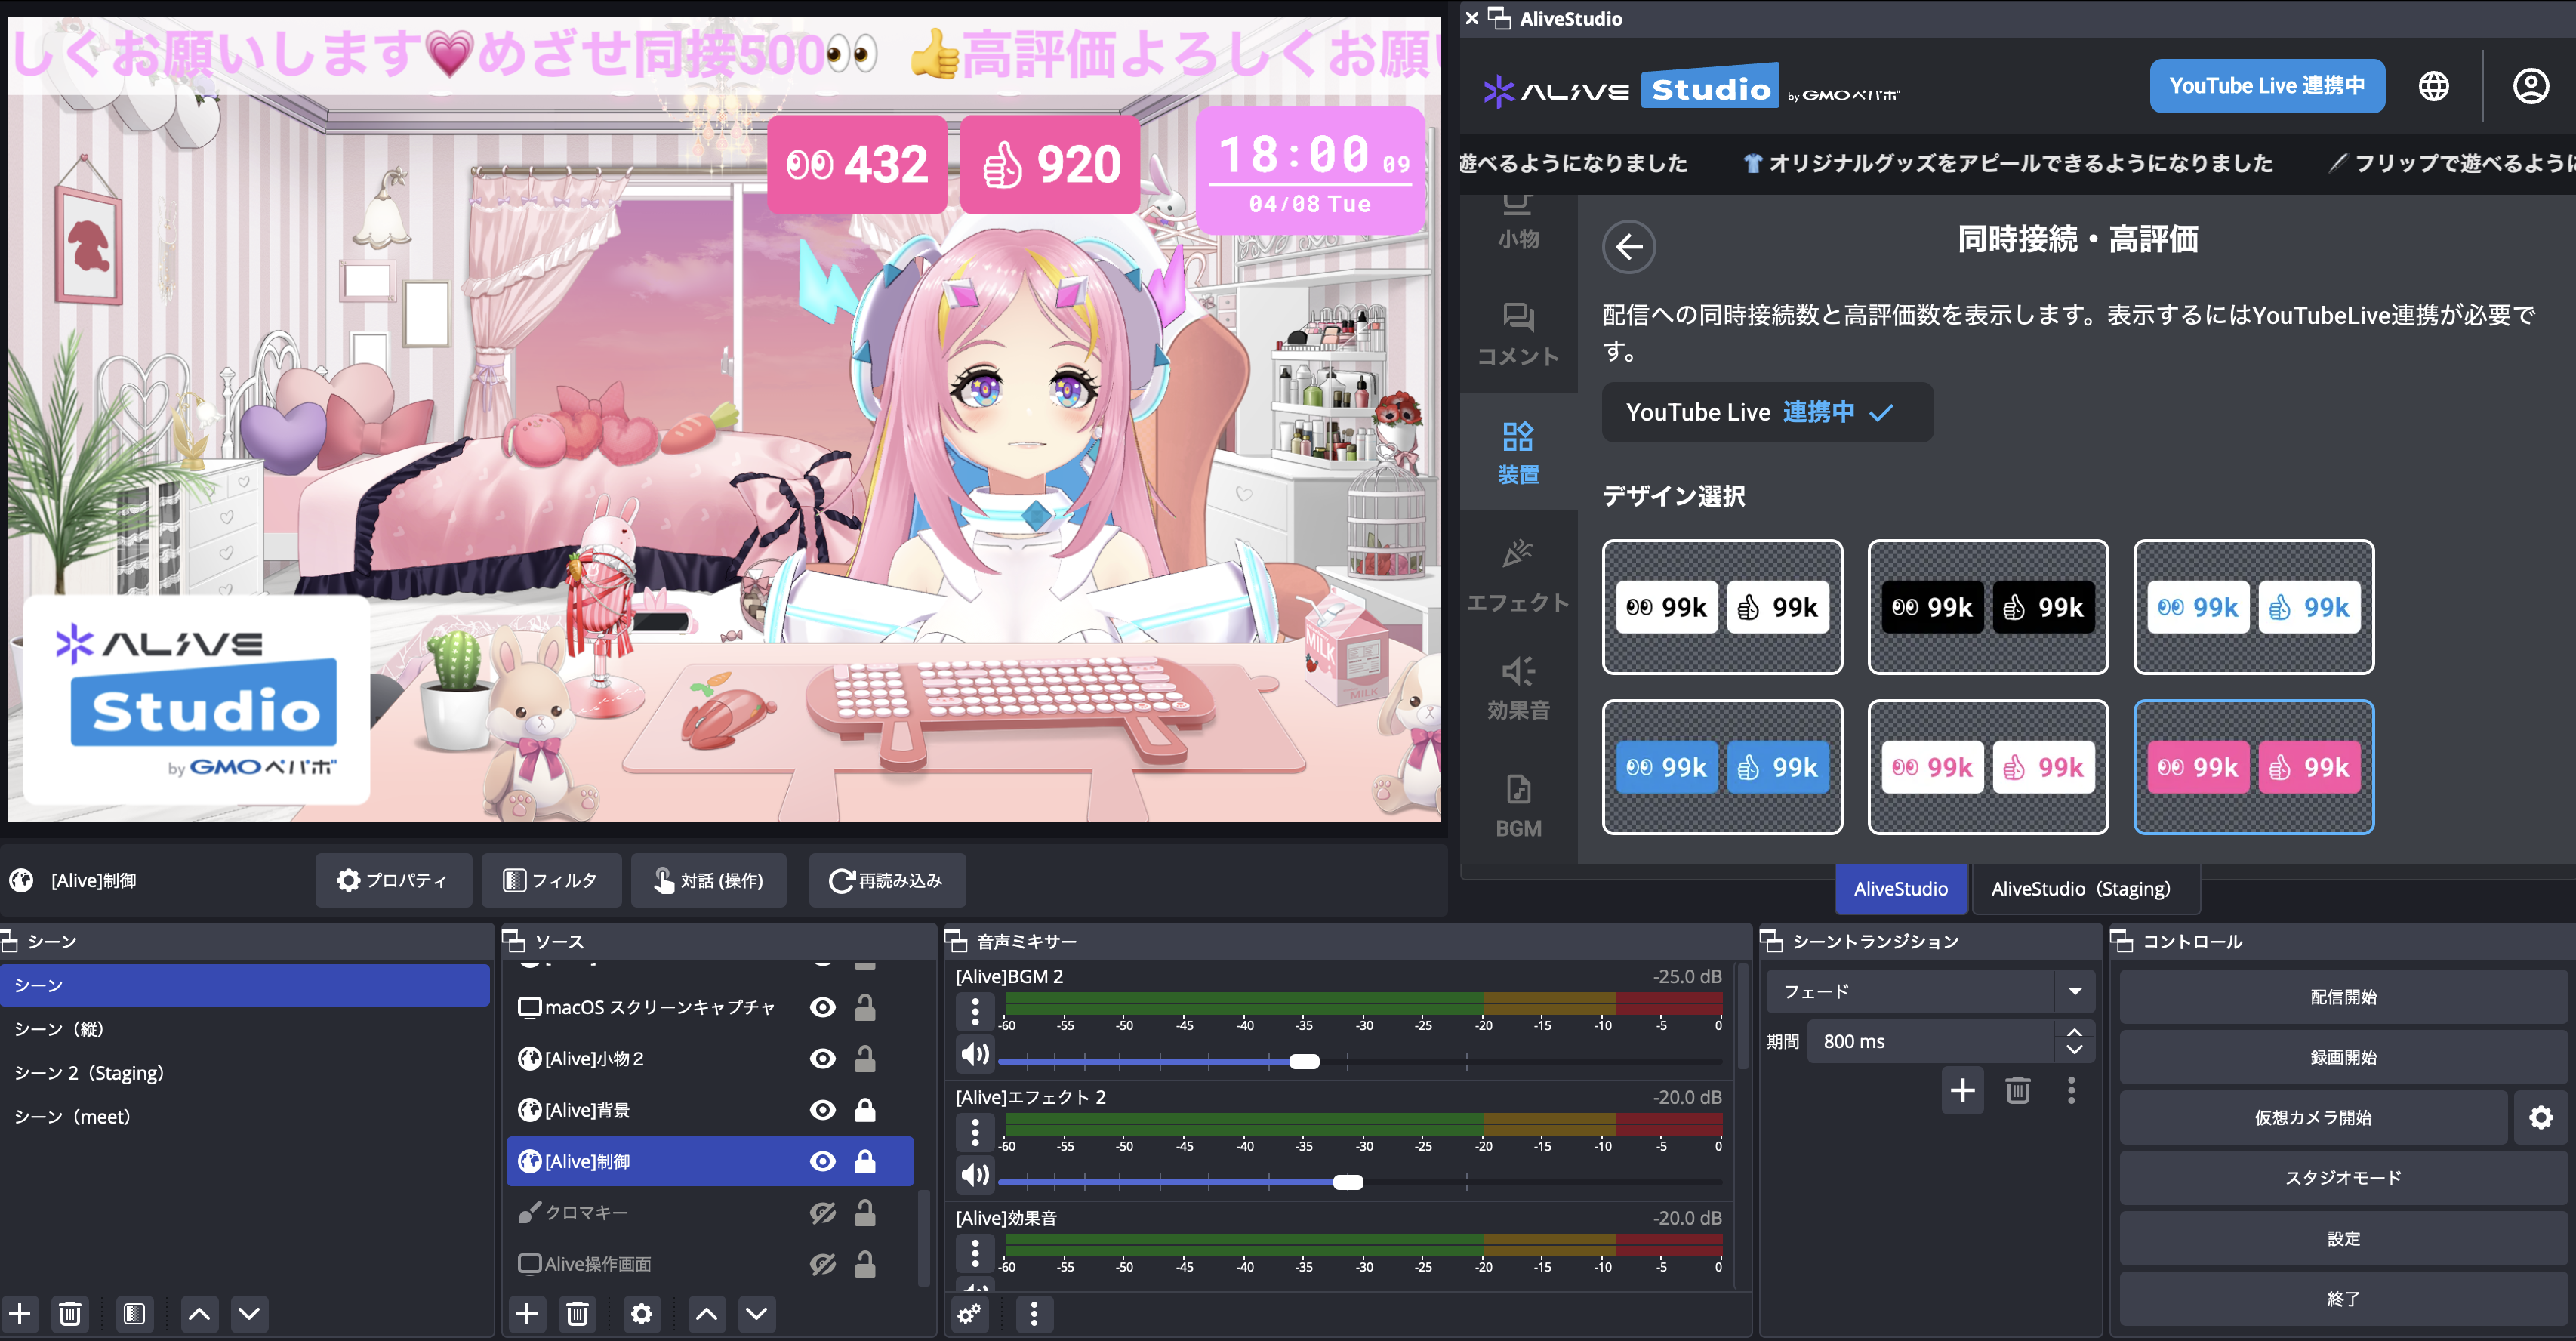This screenshot has height=1341, width=2576.
Task: Mute the [Alive]BGM 2 audio
Action: point(974,1054)
